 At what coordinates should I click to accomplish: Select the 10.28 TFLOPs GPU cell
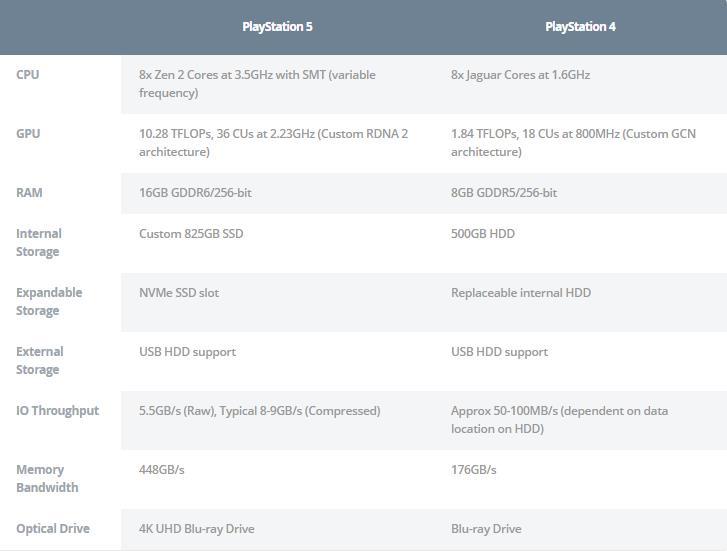273,143
